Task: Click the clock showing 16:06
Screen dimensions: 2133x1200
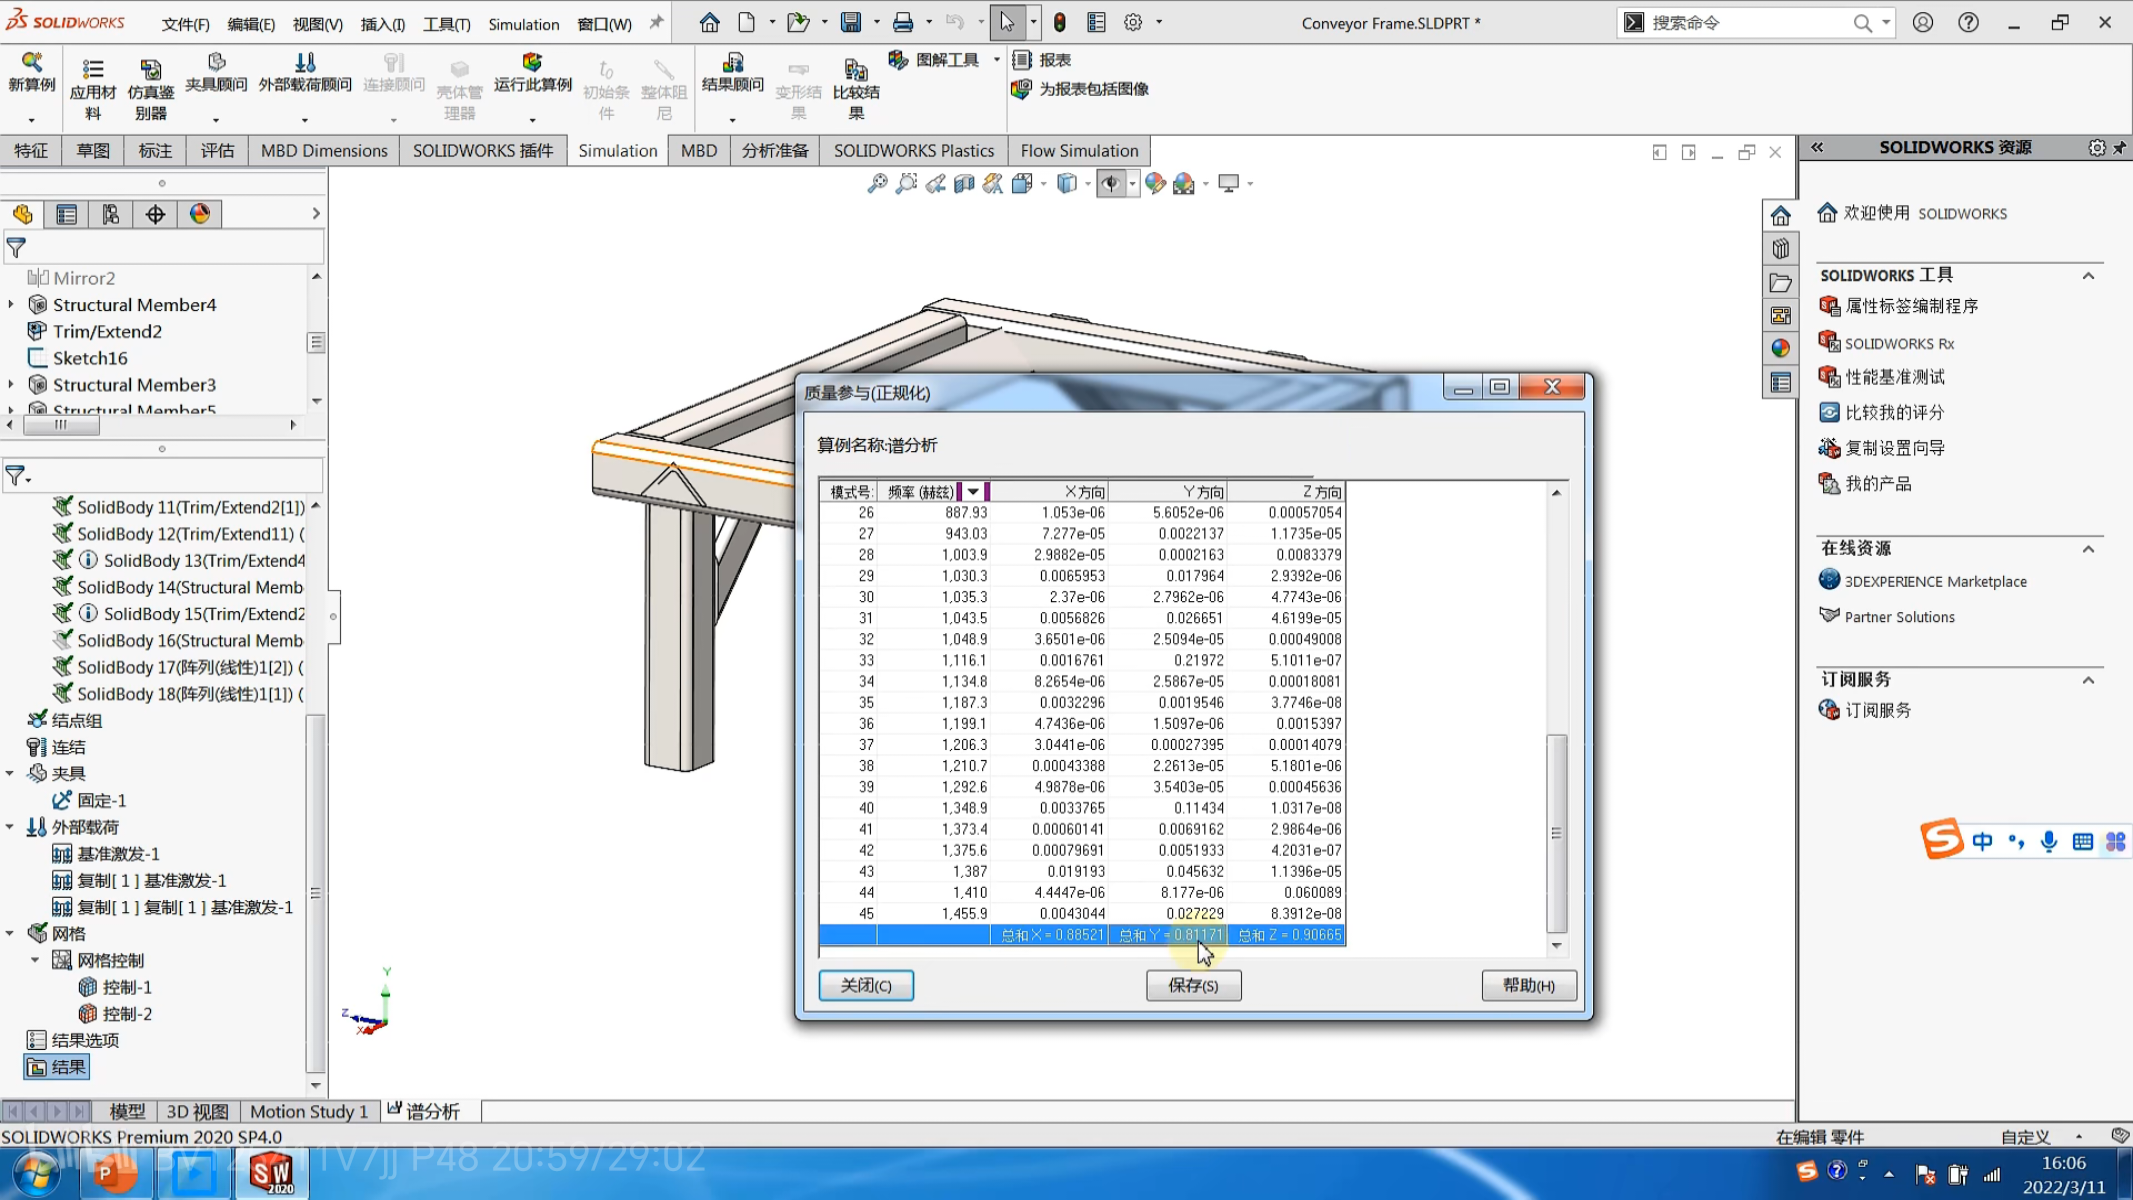Action: pyautogui.click(x=2063, y=1163)
